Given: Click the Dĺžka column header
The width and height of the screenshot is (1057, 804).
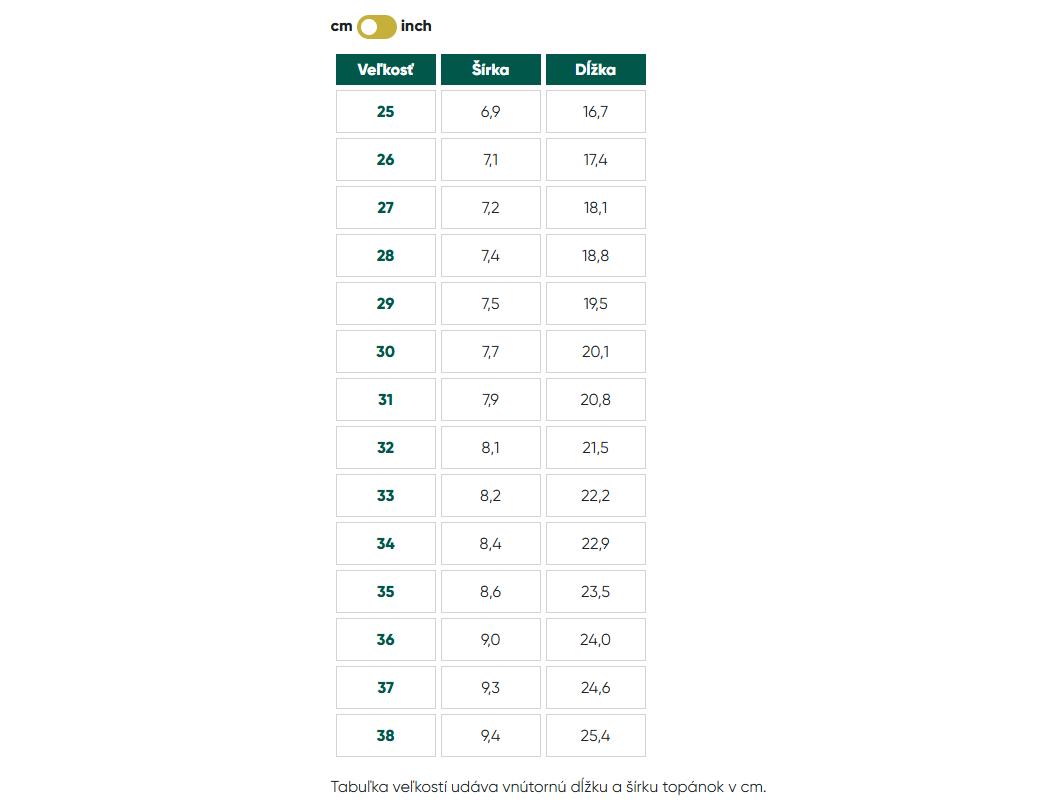Looking at the screenshot, I should 596,70.
